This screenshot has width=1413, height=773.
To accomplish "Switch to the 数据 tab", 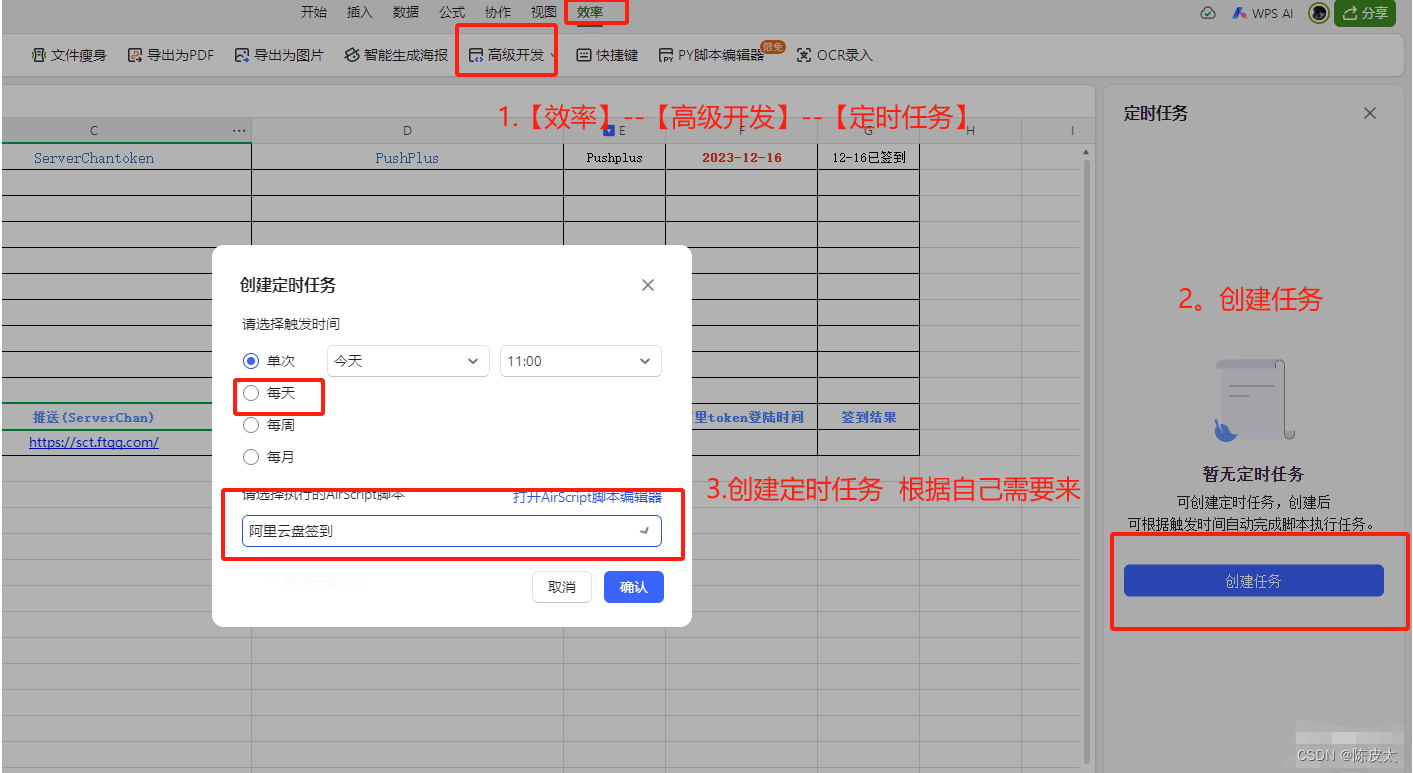I will (406, 12).
